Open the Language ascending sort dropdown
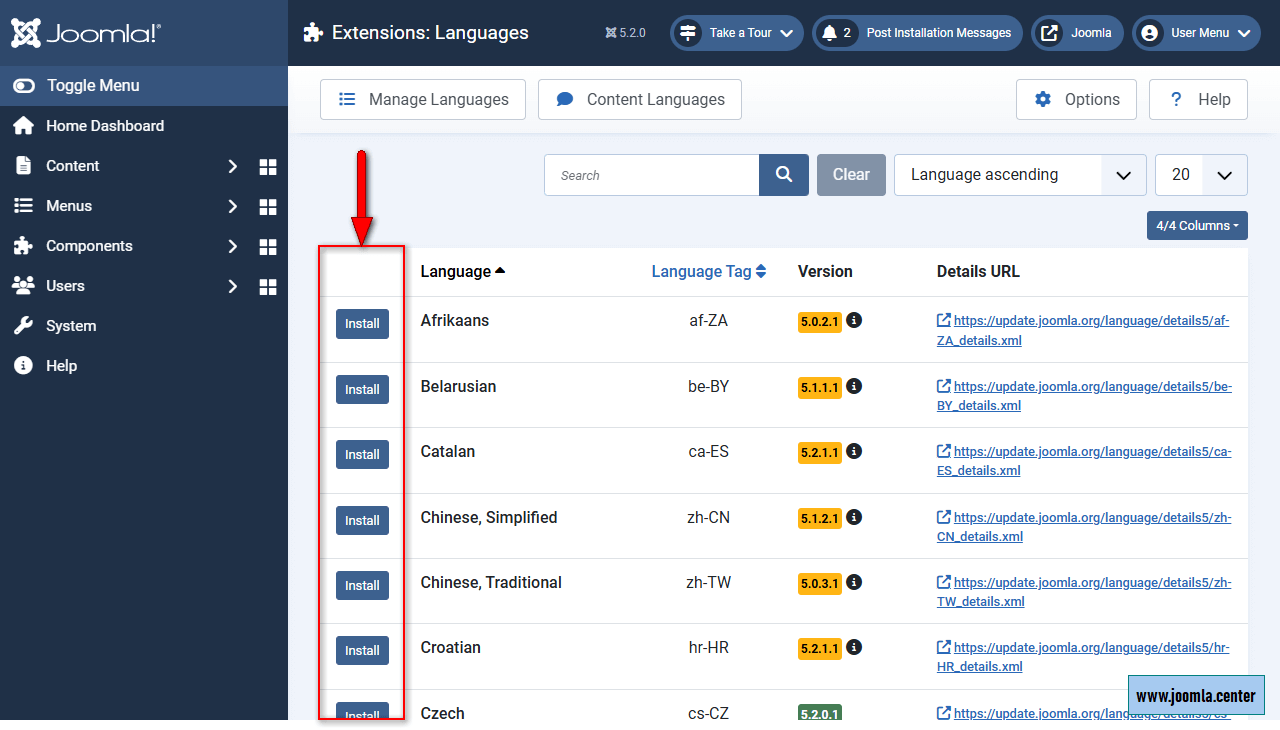This screenshot has width=1280, height=730. (x=1020, y=175)
